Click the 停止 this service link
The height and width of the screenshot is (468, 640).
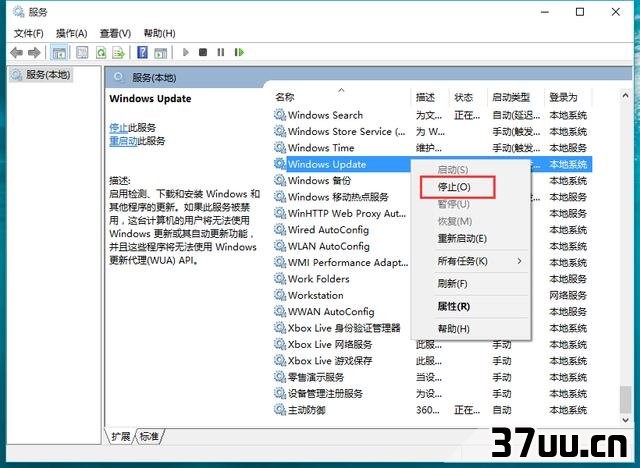(119, 127)
